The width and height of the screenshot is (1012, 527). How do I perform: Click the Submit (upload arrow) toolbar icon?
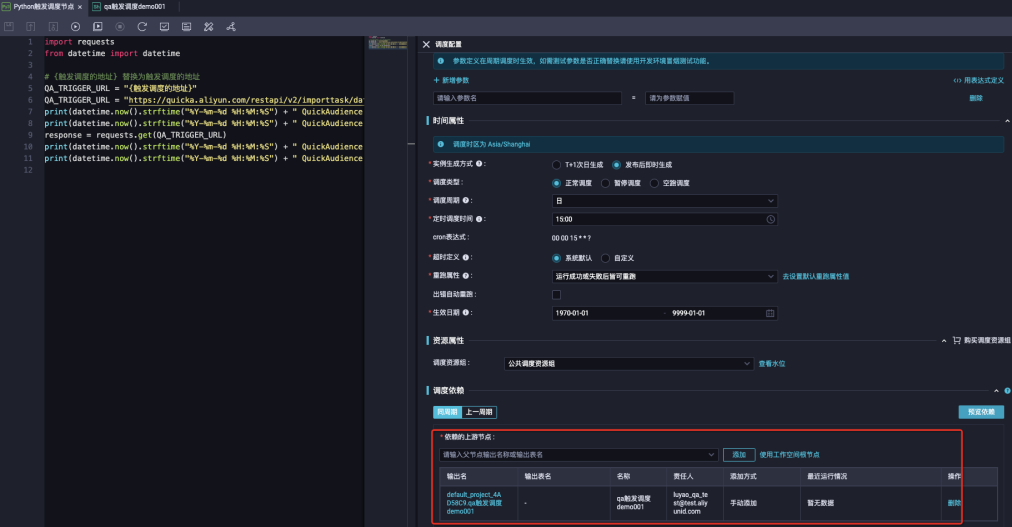pyautogui.click(x=30, y=26)
